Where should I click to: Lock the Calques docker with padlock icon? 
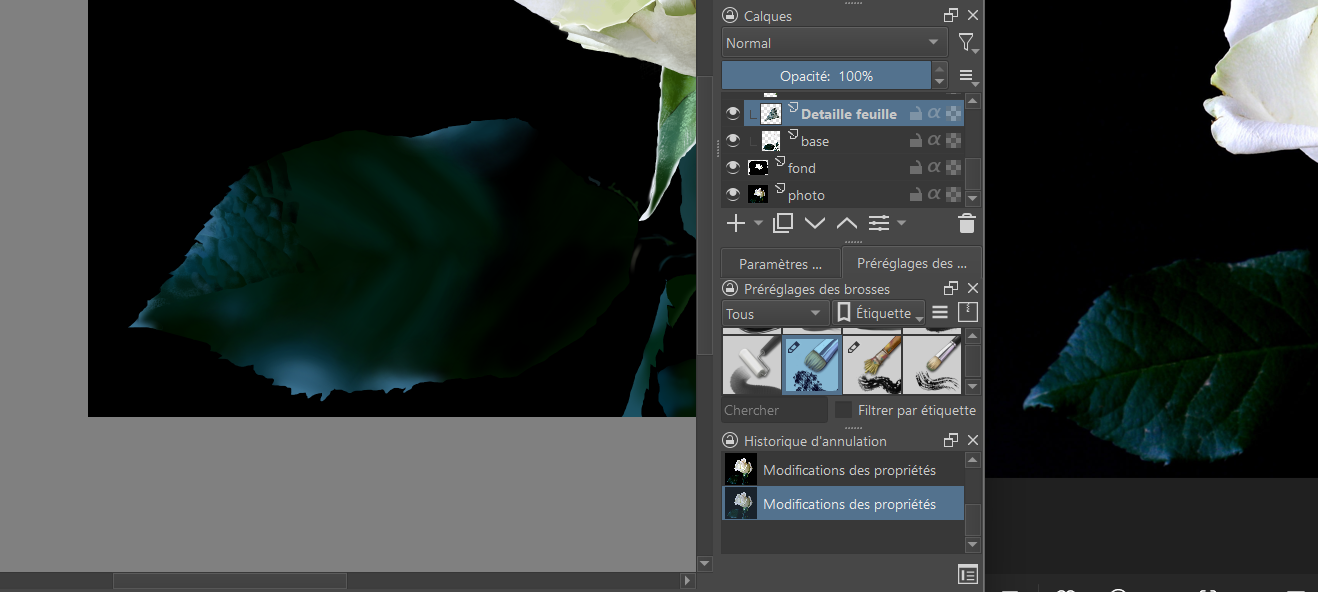pyautogui.click(x=730, y=16)
